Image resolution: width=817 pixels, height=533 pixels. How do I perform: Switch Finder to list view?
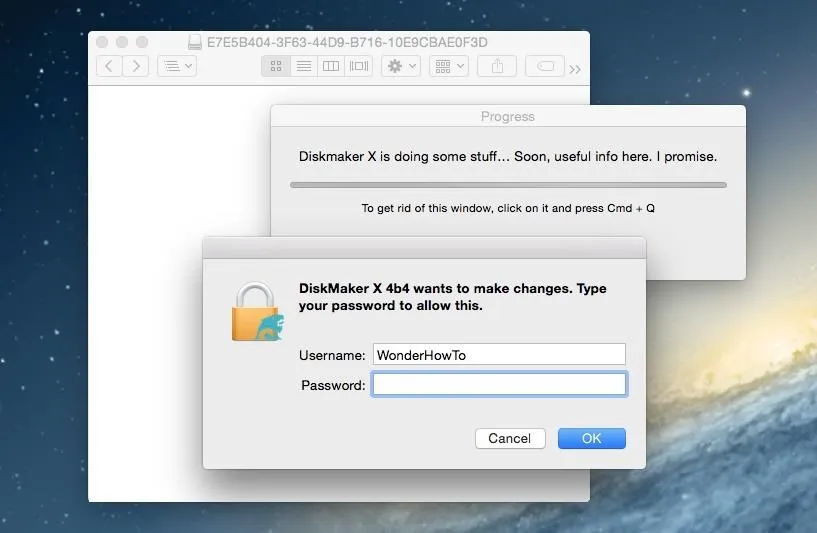[303, 66]
